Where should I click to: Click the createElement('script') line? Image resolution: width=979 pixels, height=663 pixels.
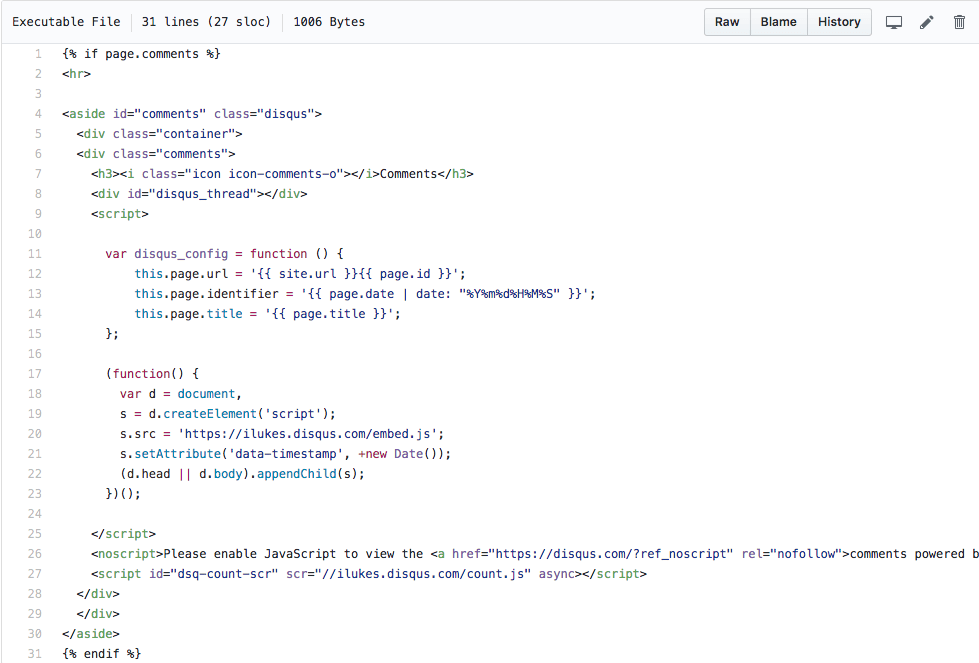228,414
